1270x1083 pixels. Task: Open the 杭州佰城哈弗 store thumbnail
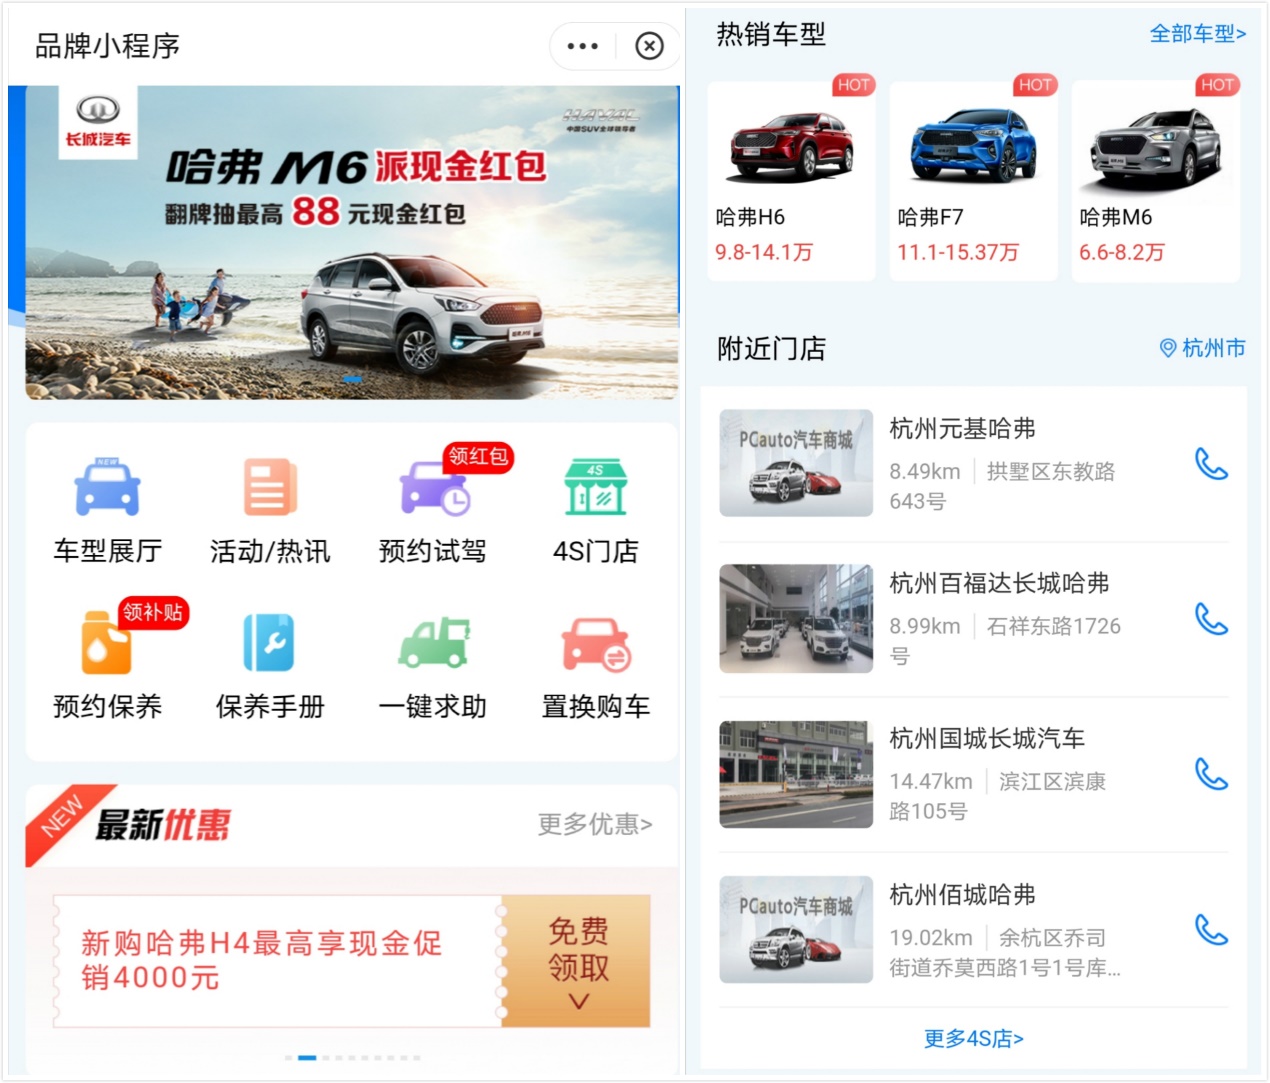(x=796, y=930)
